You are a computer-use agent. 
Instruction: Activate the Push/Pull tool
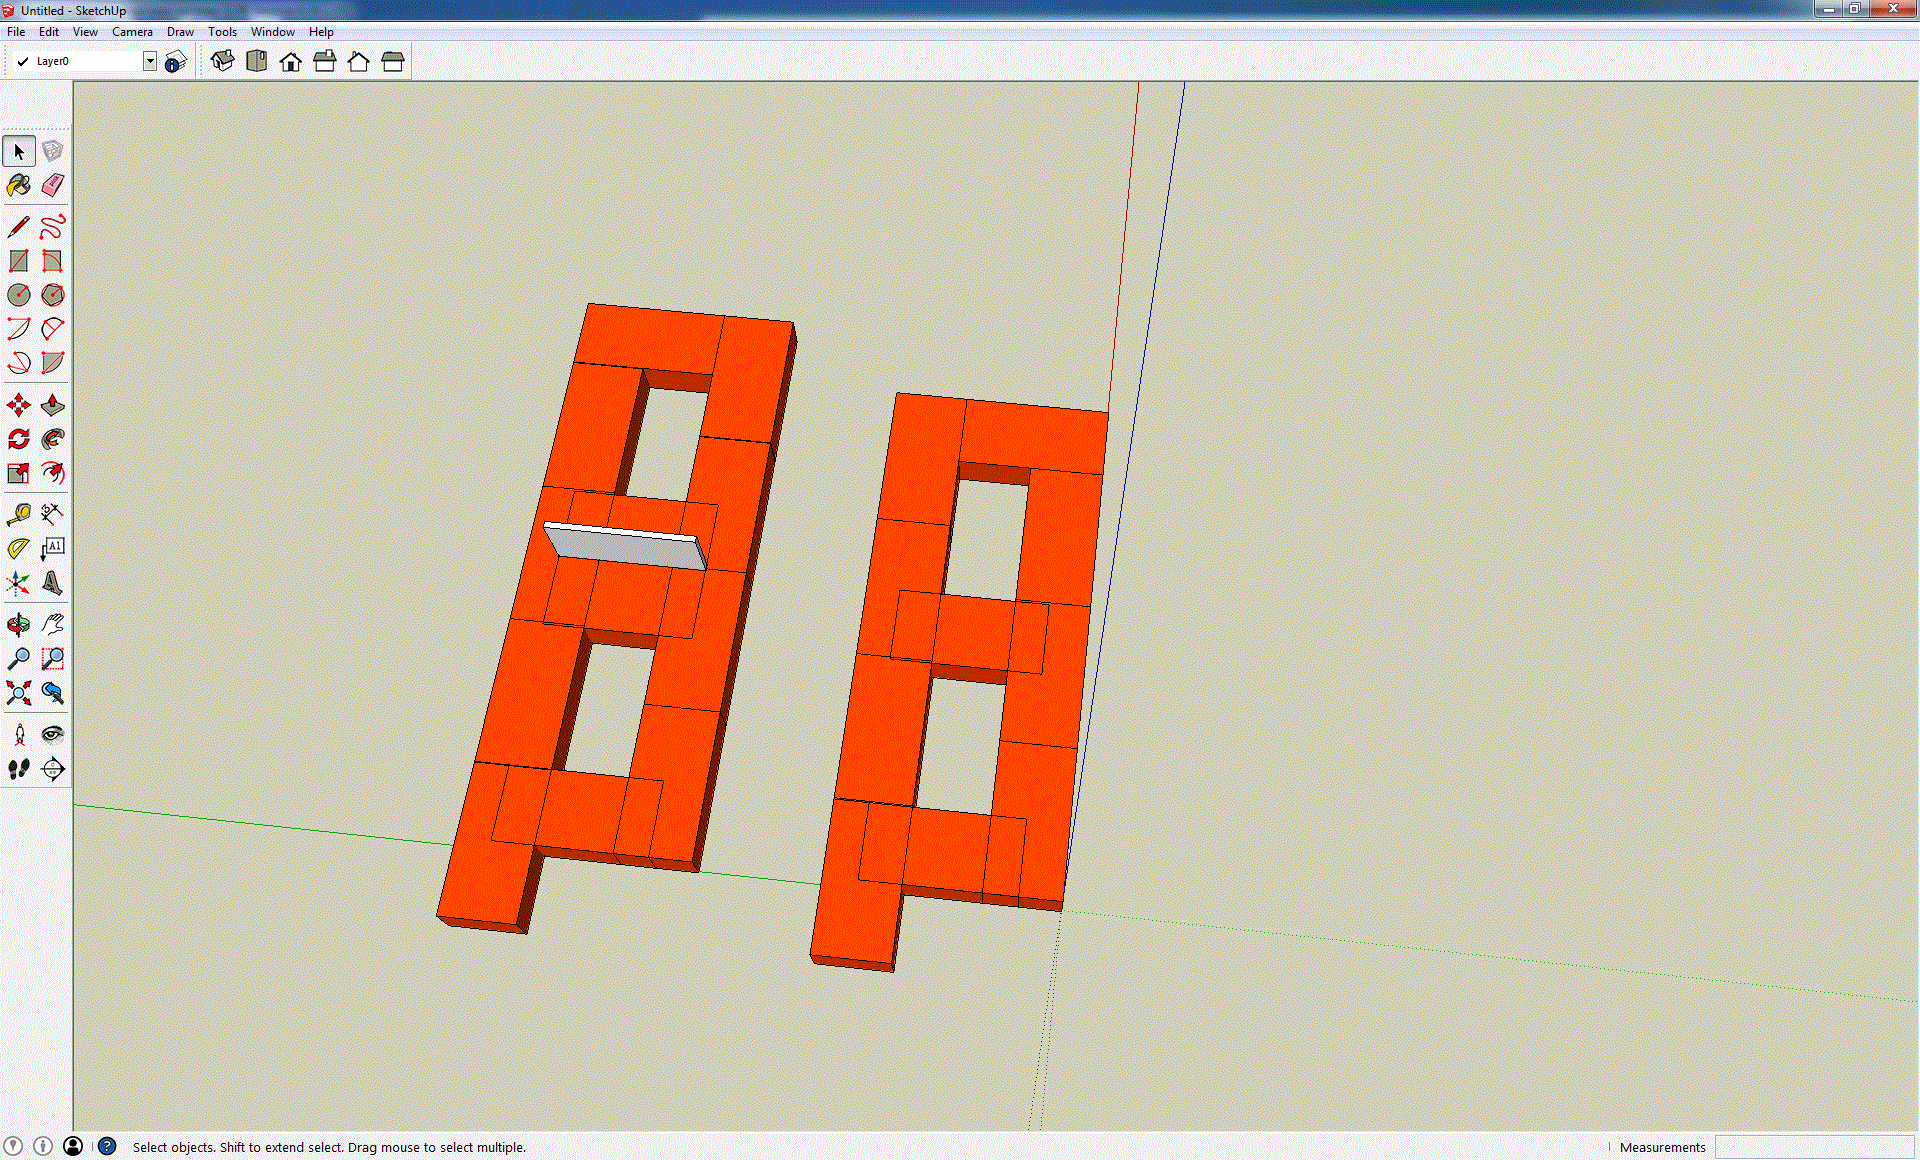(x=53, y=405)
